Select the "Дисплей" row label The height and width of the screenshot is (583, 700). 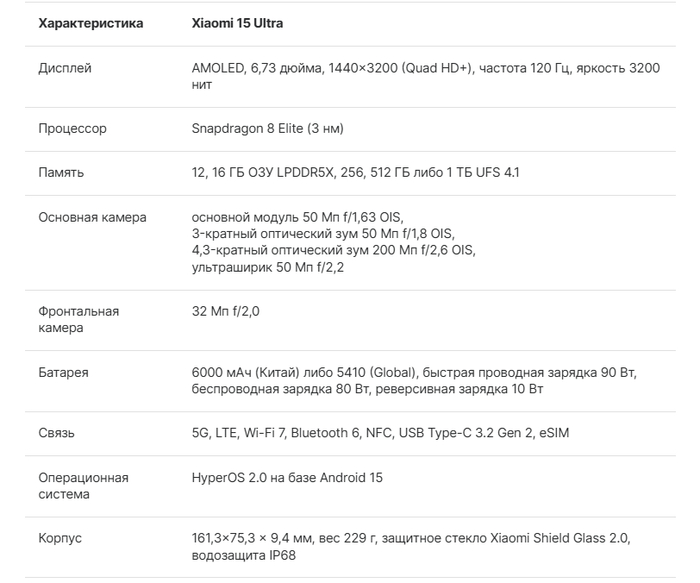click(65, 69)
